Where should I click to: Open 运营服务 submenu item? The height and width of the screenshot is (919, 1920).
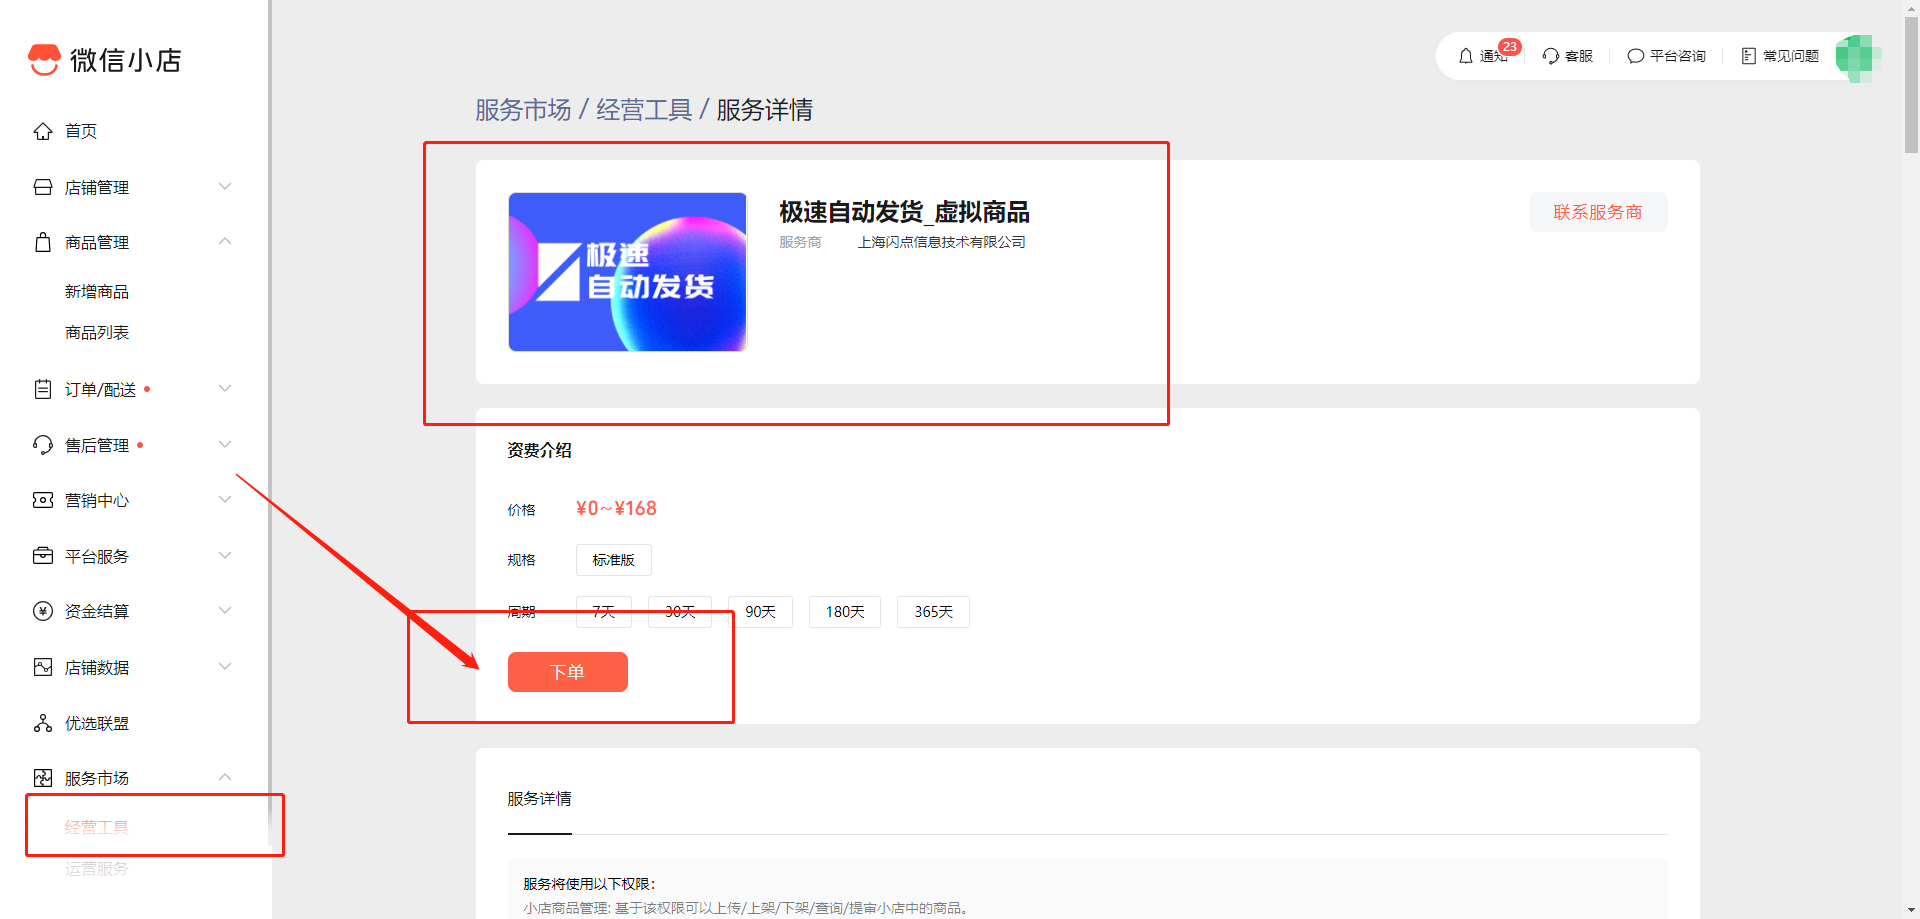click(97, 869)
